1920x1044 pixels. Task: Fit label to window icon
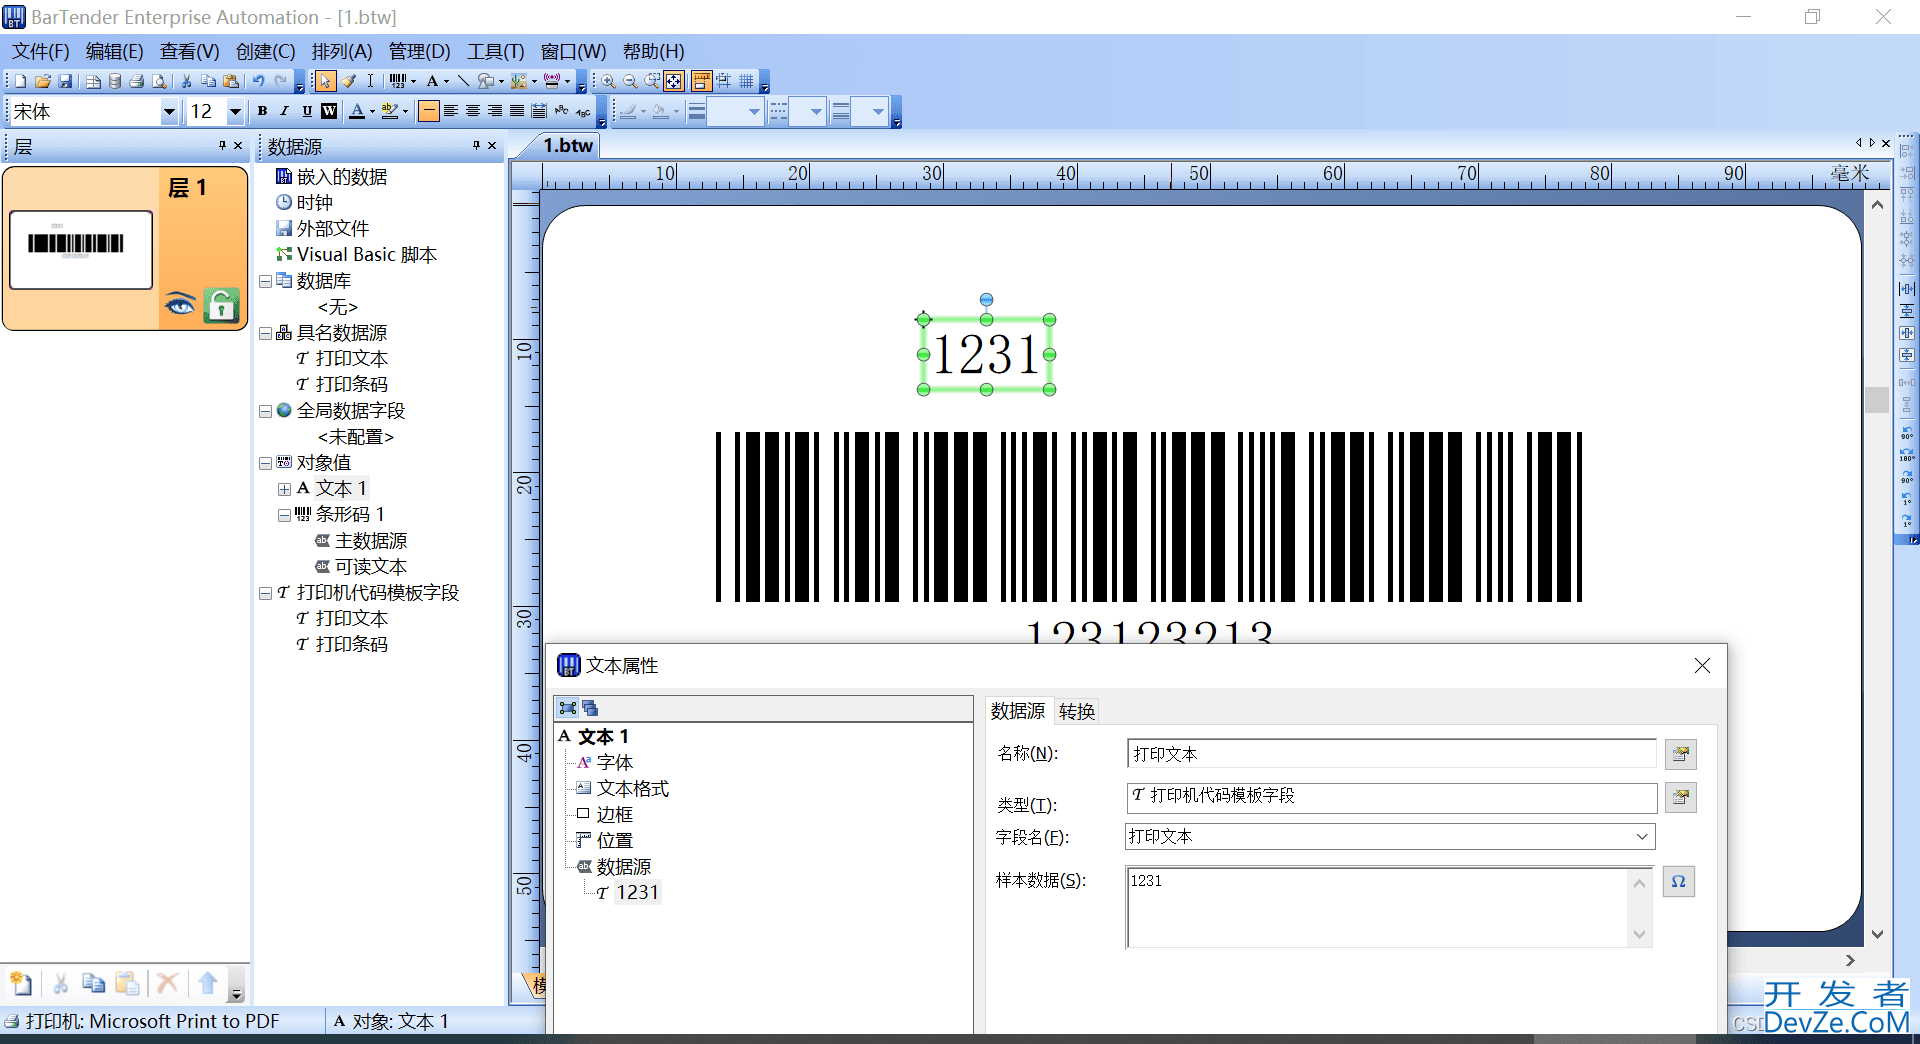tap(674, 81)
